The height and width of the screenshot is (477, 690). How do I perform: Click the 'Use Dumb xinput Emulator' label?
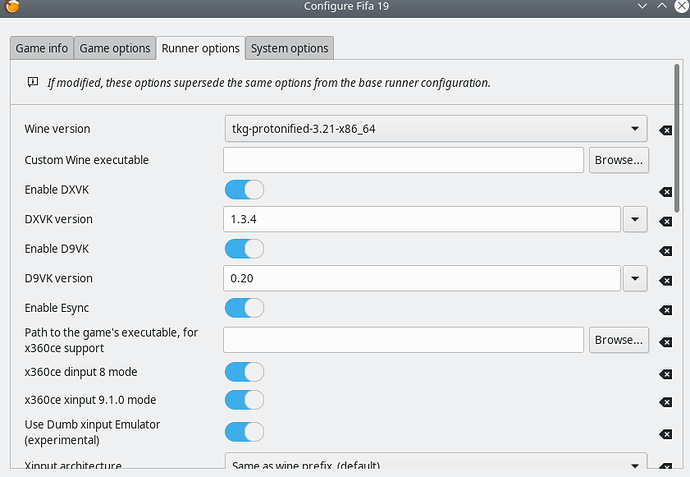[92, 432]
